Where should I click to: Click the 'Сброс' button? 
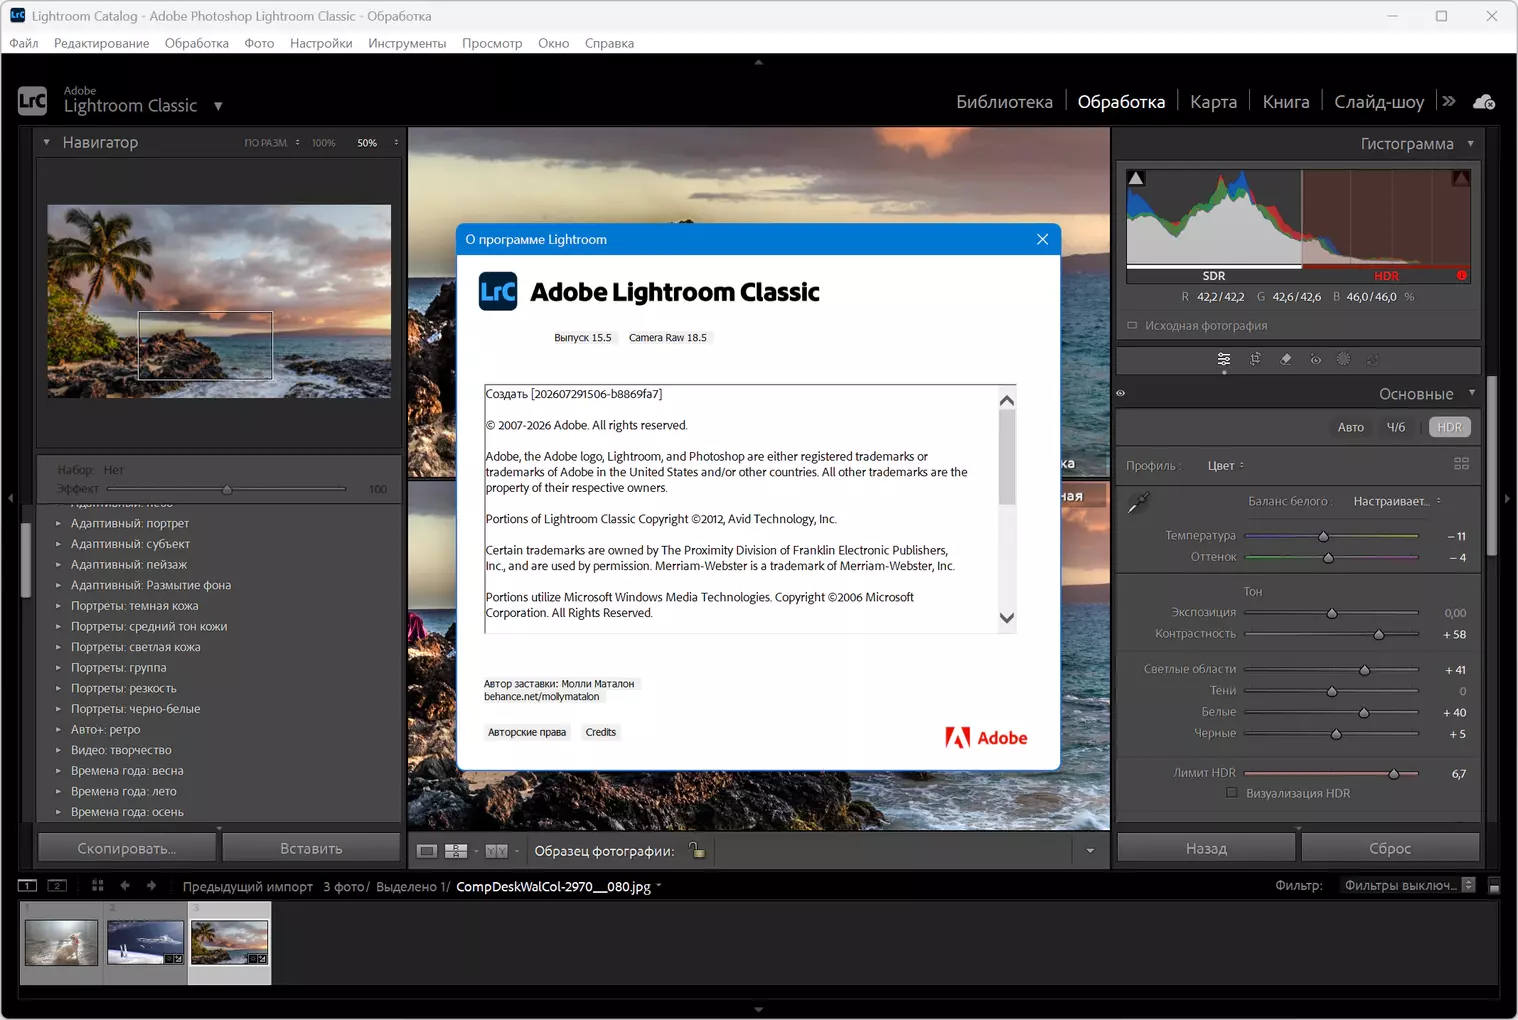point(1390,848)
